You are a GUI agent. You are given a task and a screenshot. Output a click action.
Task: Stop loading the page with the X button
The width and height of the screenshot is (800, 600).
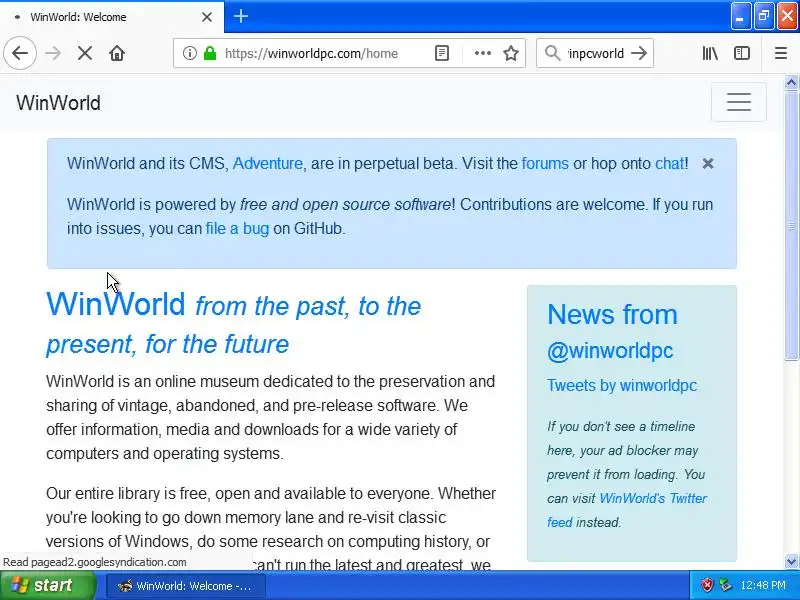coord(85,53)
